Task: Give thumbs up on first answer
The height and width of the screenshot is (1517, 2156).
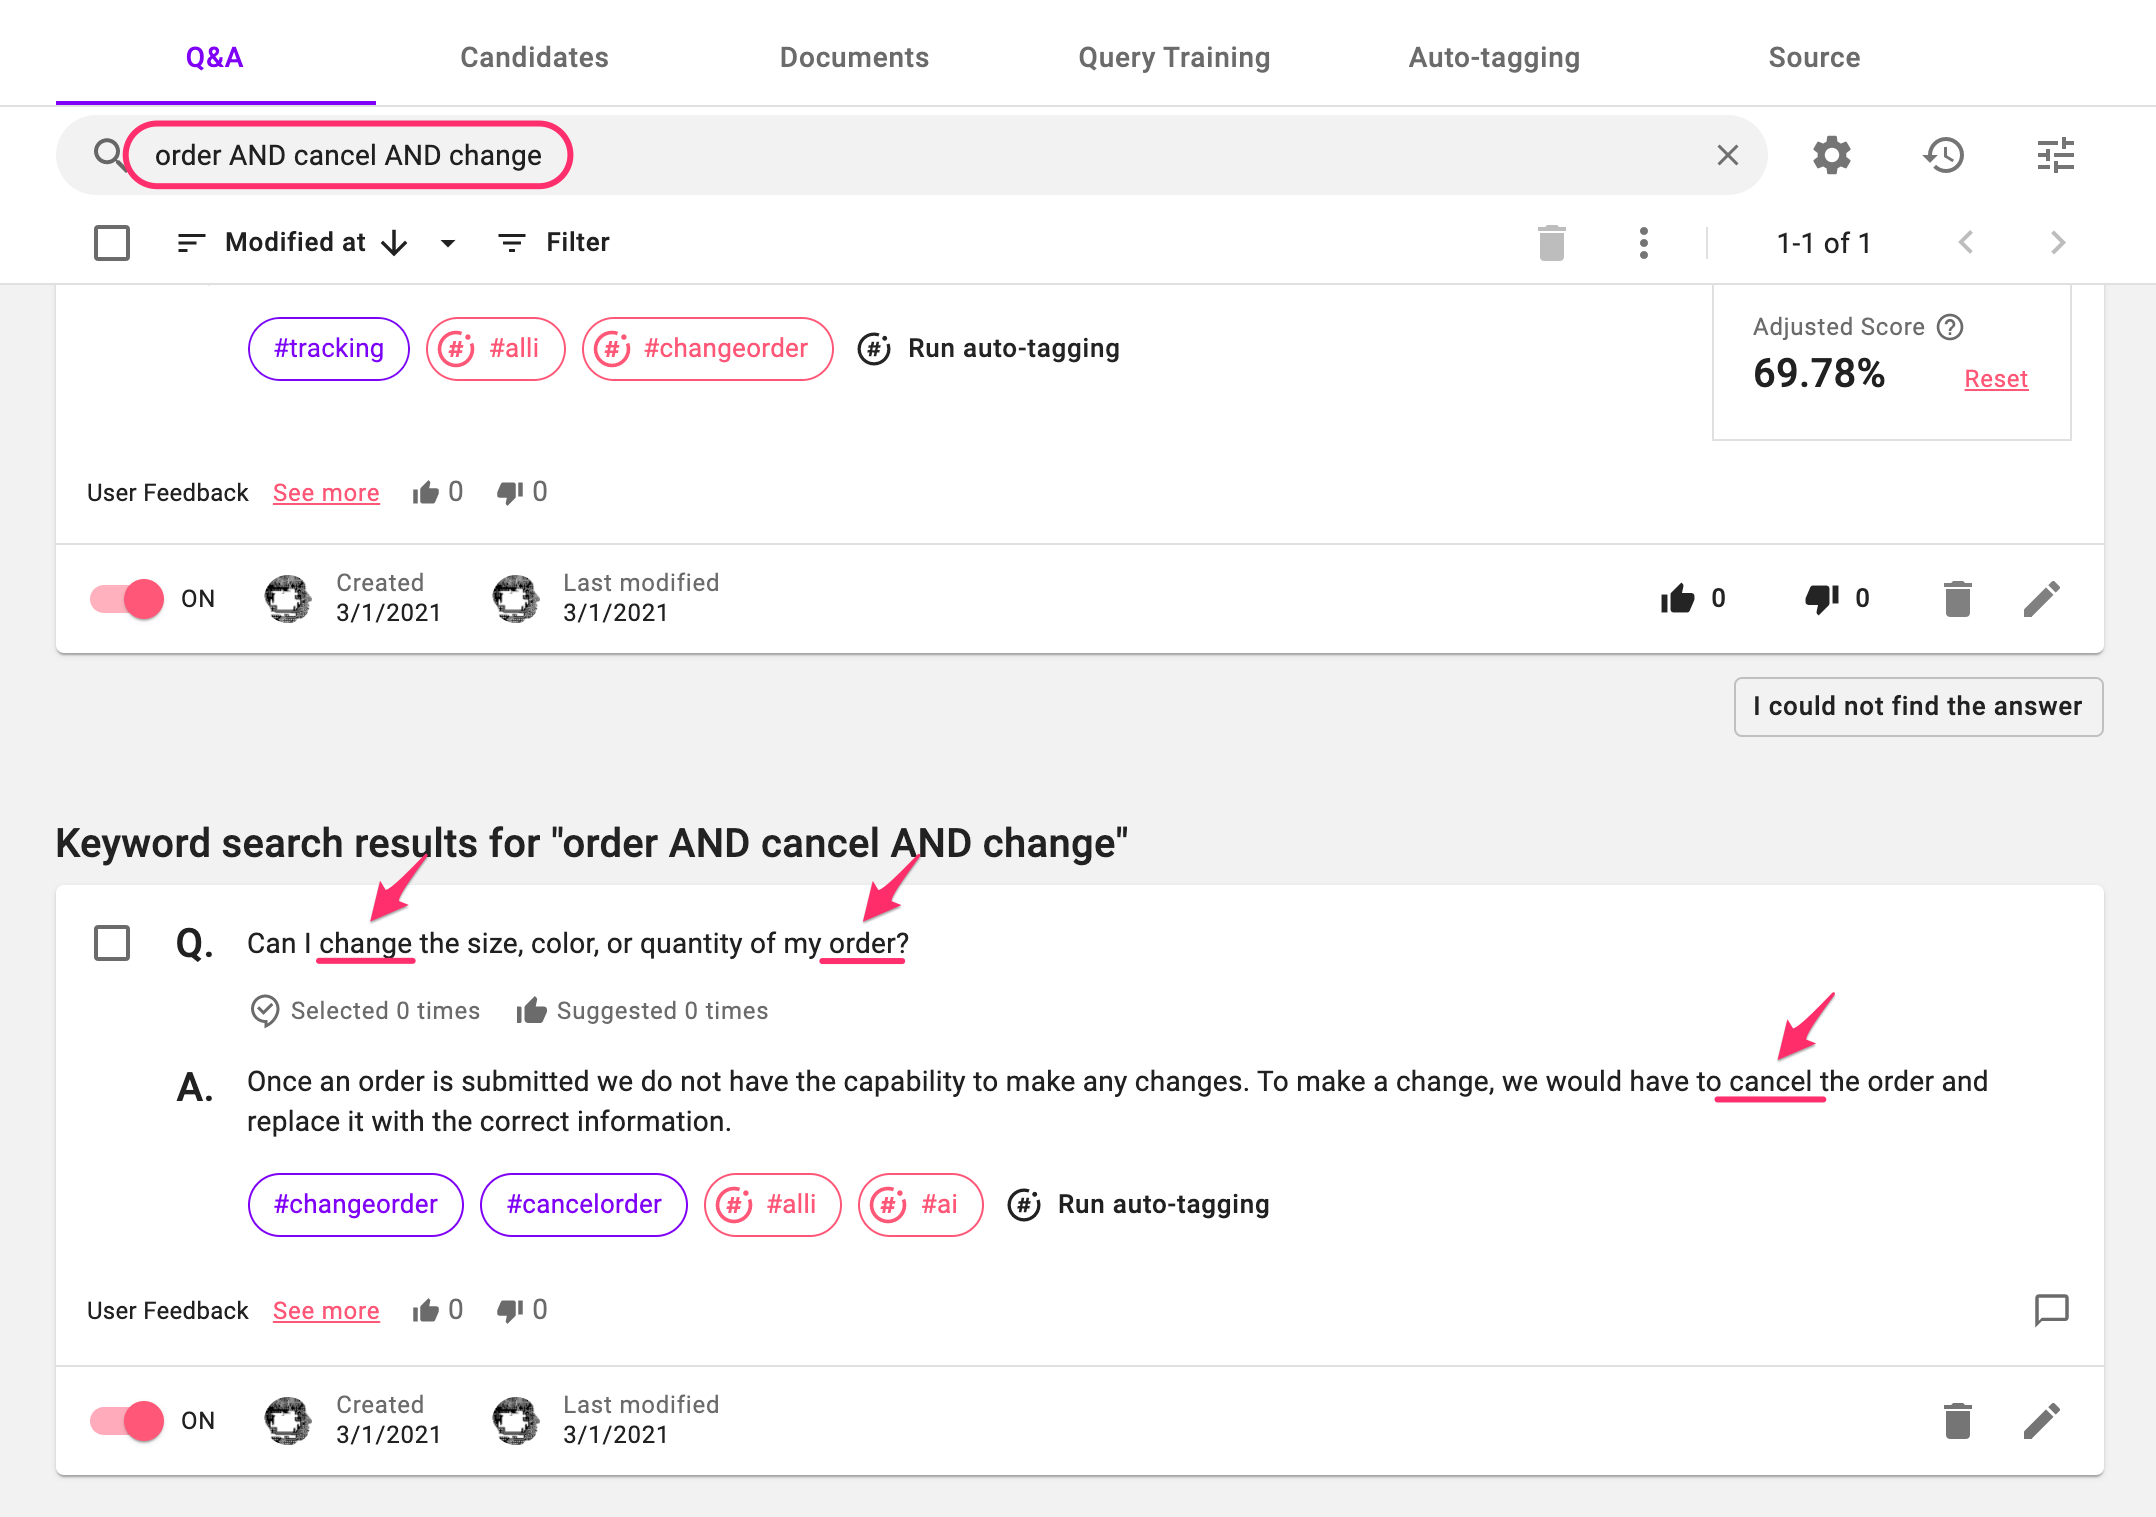Action: tap(1677, 598)
